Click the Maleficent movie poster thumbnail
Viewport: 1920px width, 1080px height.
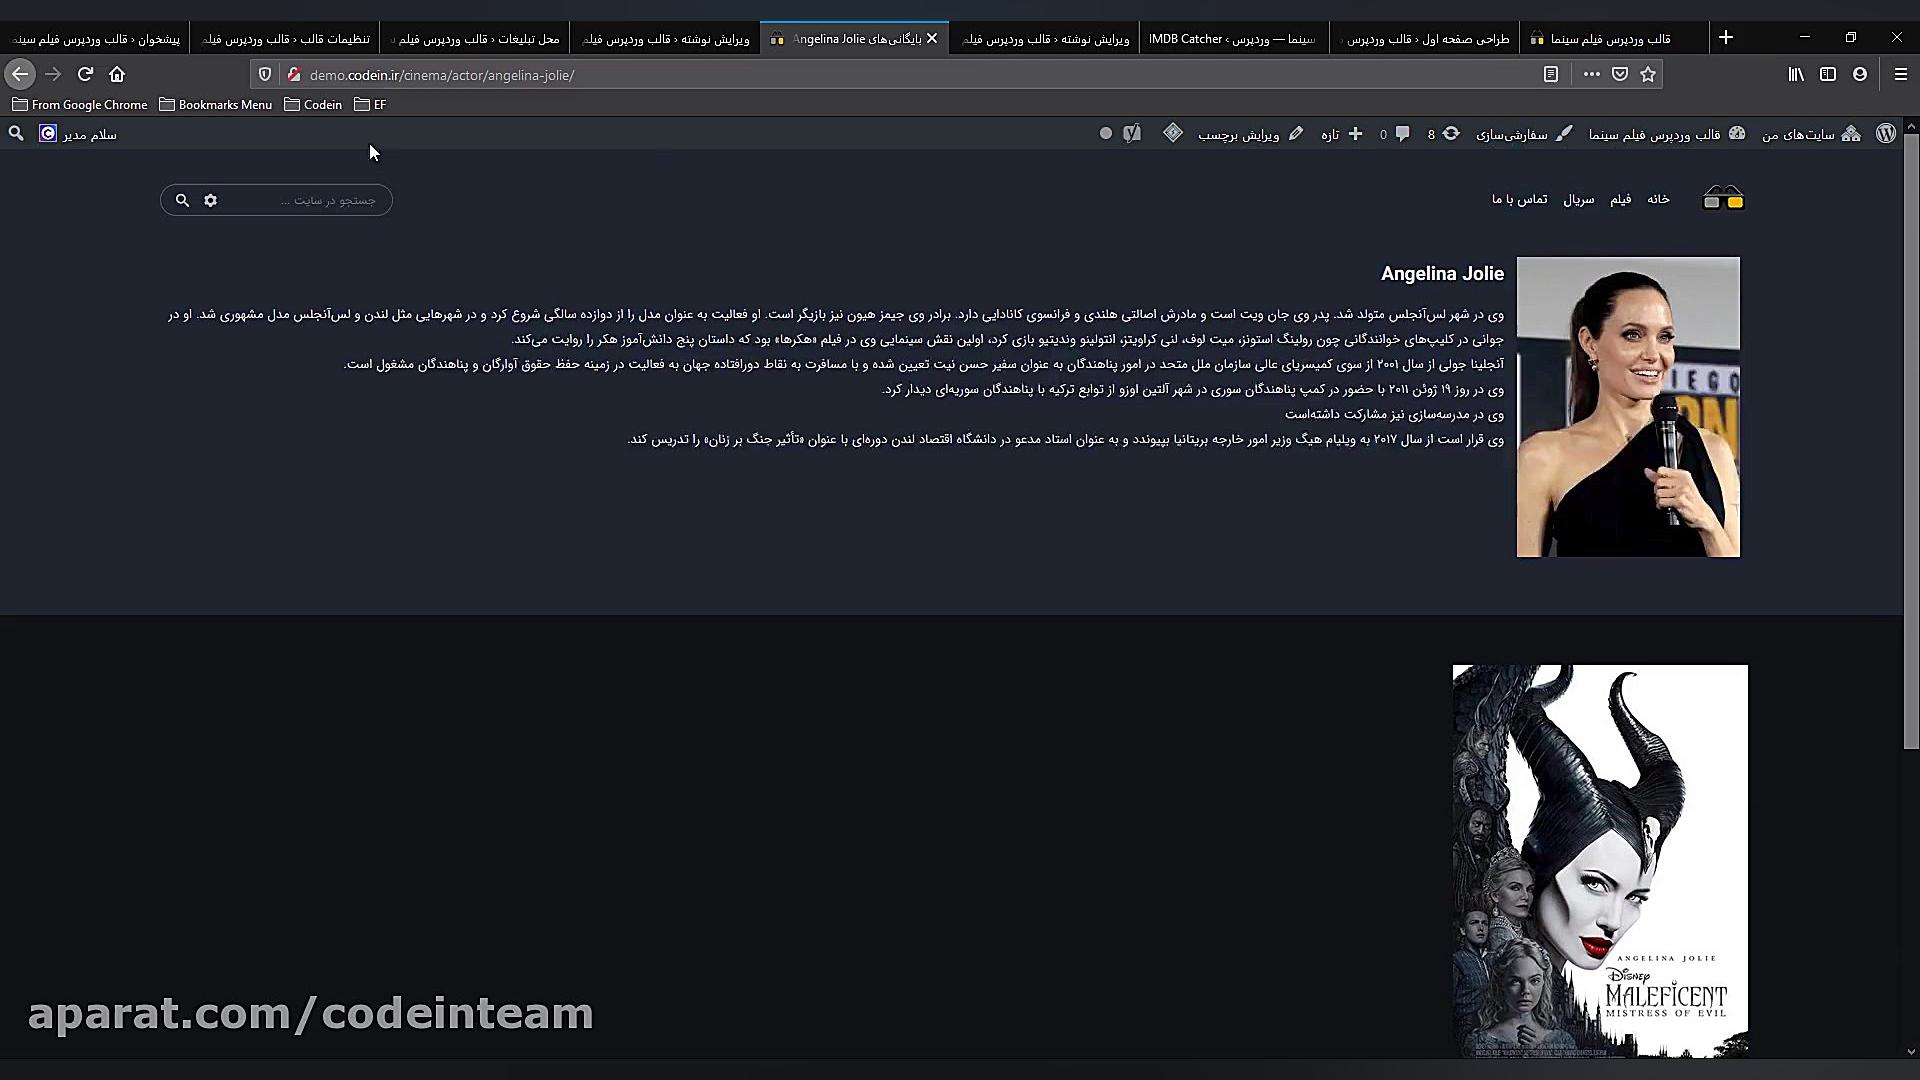(1598, 860)
